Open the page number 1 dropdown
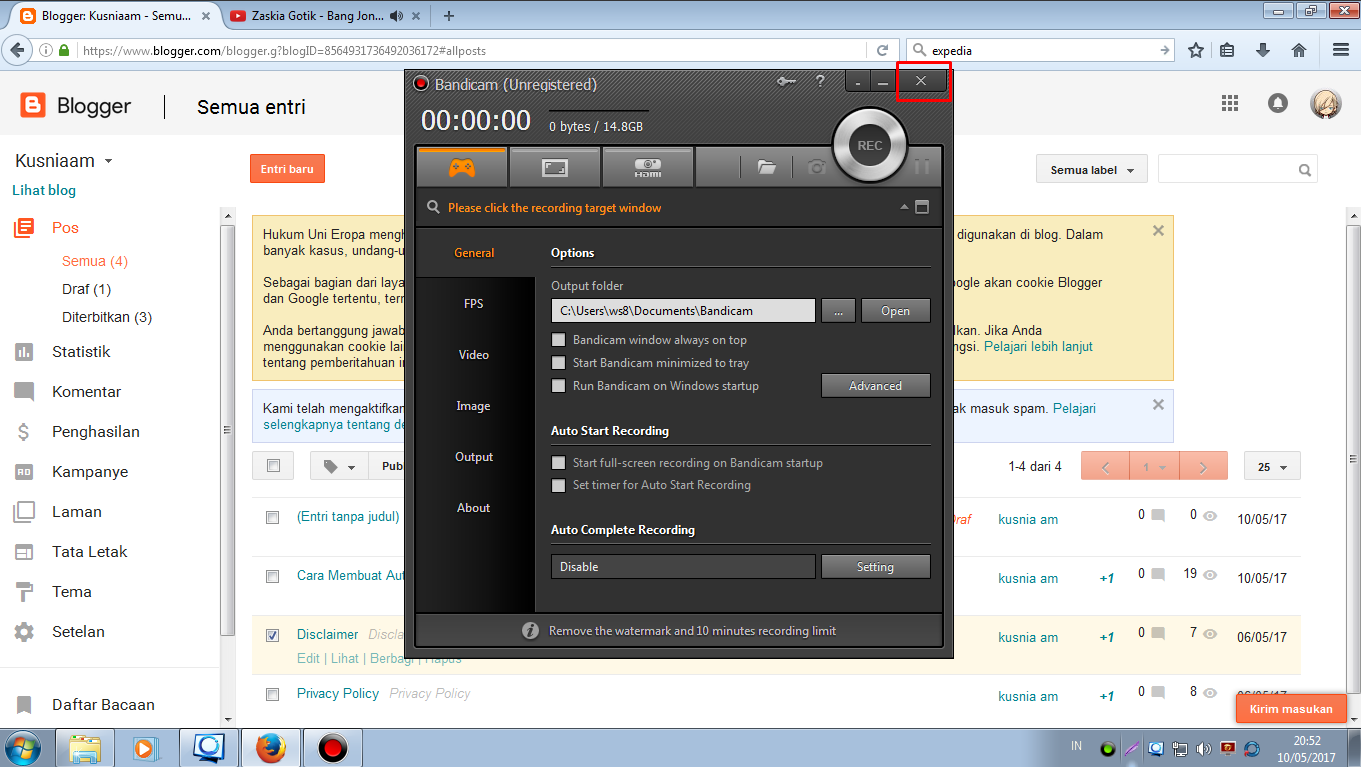1361x767 pixels. pyautogui.click(x=1154, y=467)
